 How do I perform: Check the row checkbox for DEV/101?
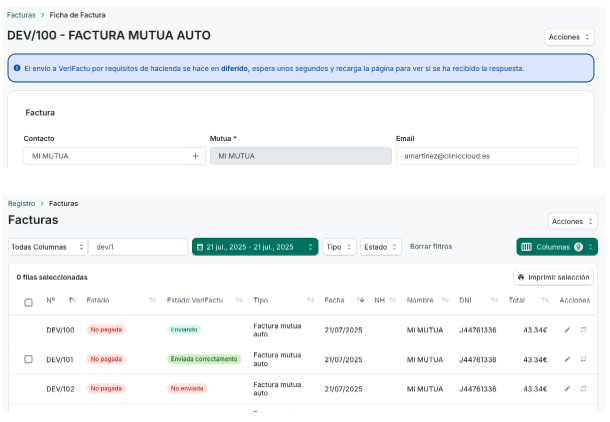(x=28, y=359)
